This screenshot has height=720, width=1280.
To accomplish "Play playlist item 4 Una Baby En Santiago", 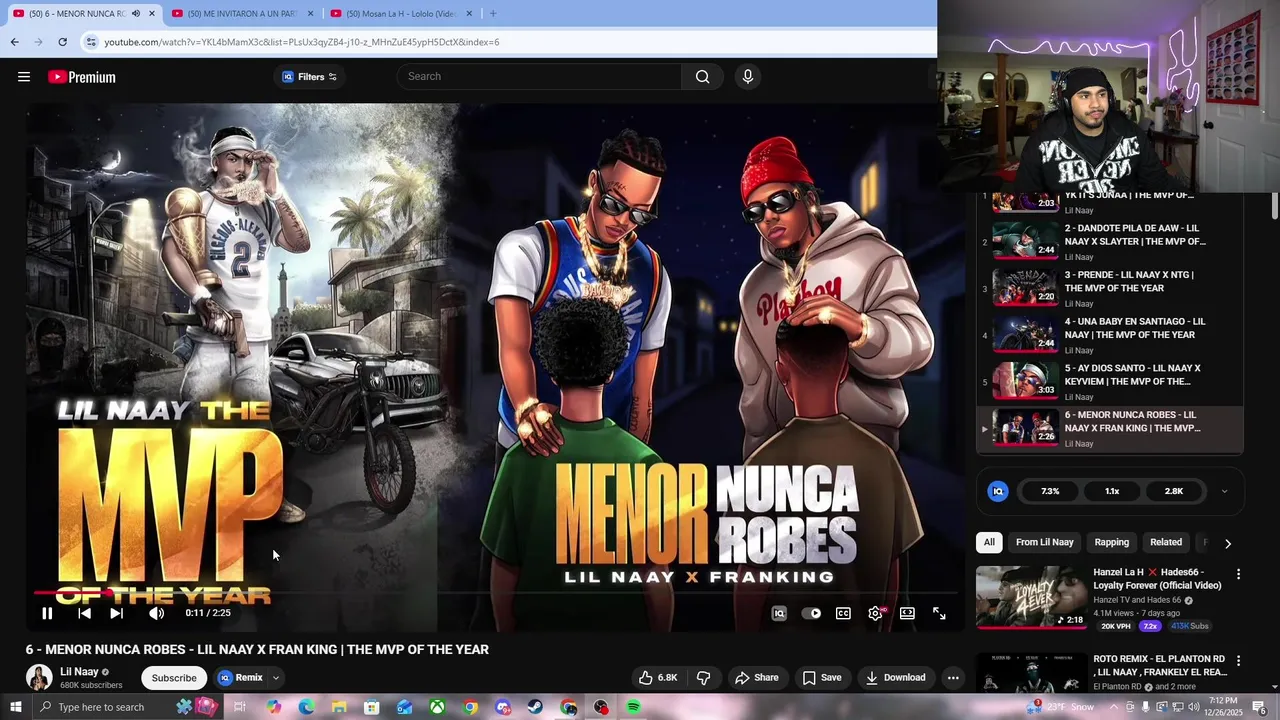I will pyautogui.click(x=1110, y=335).
